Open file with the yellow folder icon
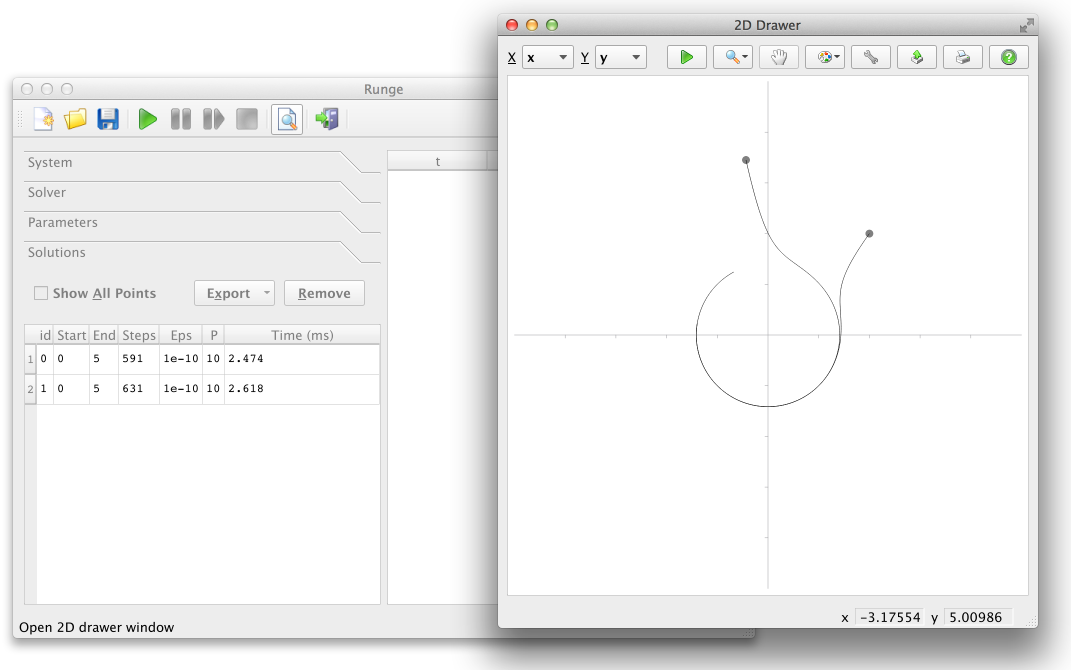 click(x=75, y=119)
